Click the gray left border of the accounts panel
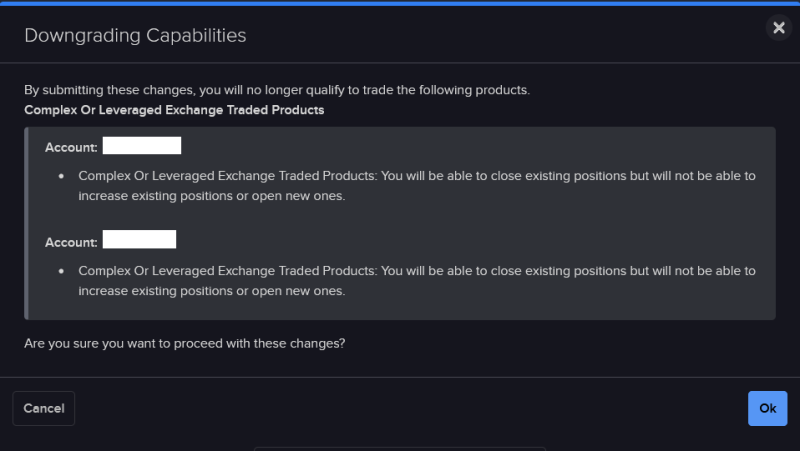800x451 pixels. click(x=26, y=223)
